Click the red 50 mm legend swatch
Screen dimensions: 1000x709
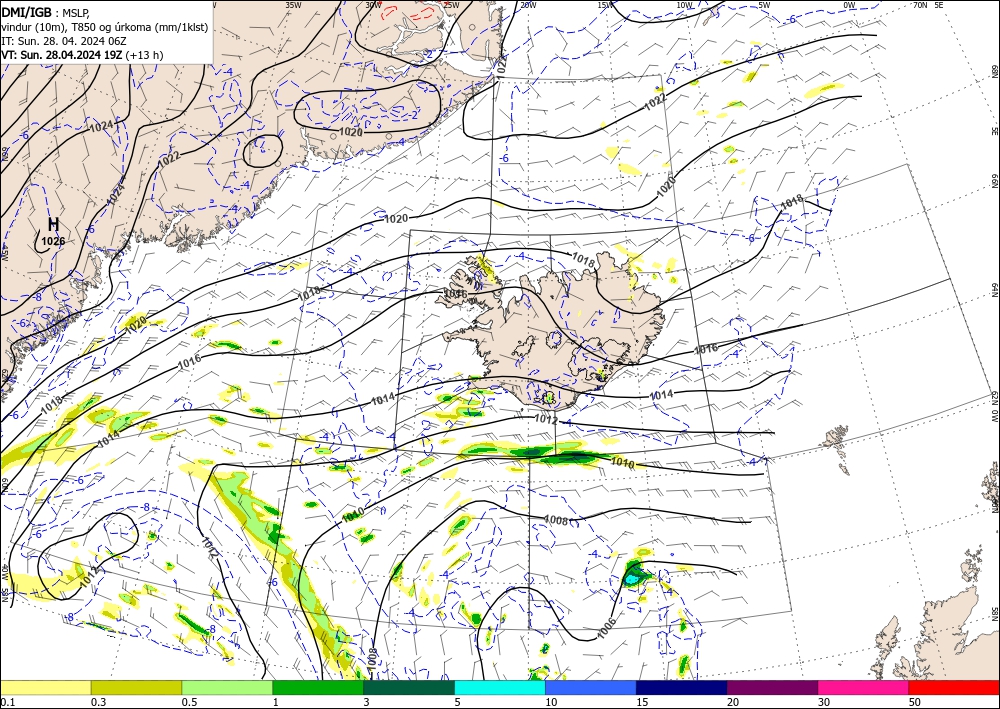(954, 687)
